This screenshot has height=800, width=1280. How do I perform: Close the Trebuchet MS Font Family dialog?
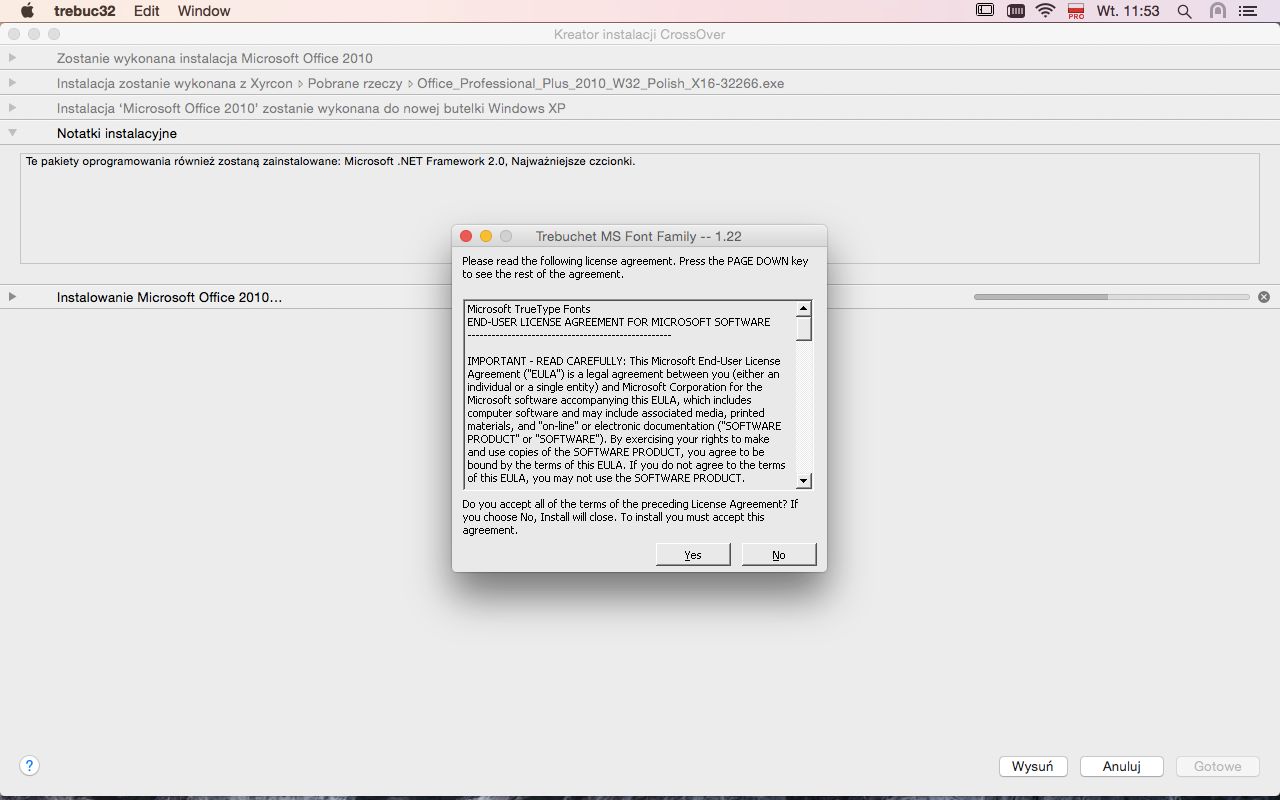tap(466, 236)
